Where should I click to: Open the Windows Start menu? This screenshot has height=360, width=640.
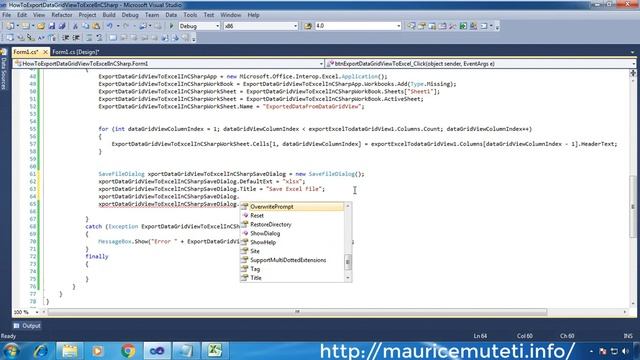(11, 351)
